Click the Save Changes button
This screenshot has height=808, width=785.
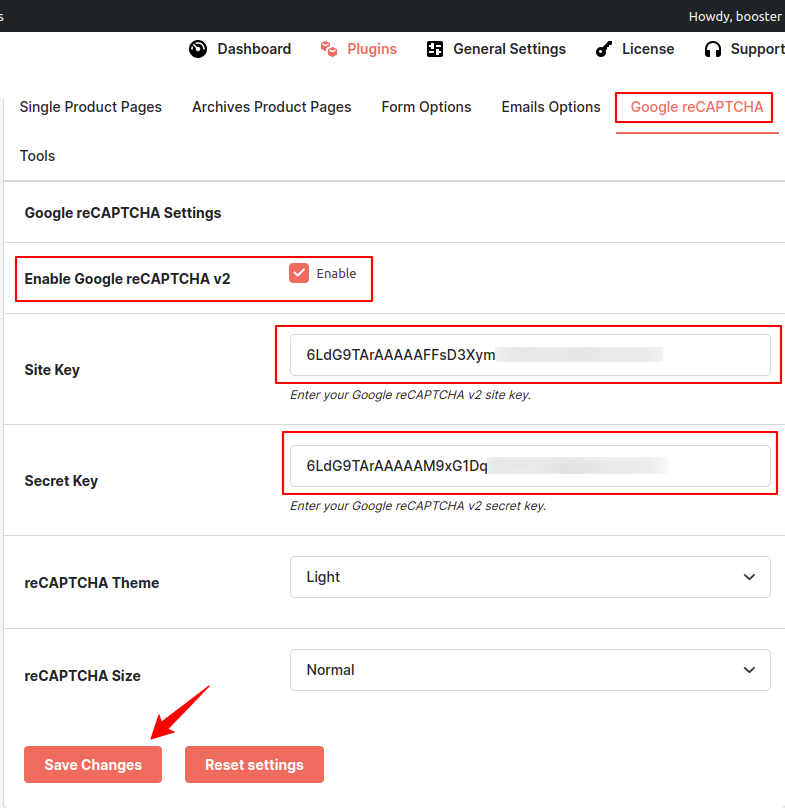pos(93,765)
